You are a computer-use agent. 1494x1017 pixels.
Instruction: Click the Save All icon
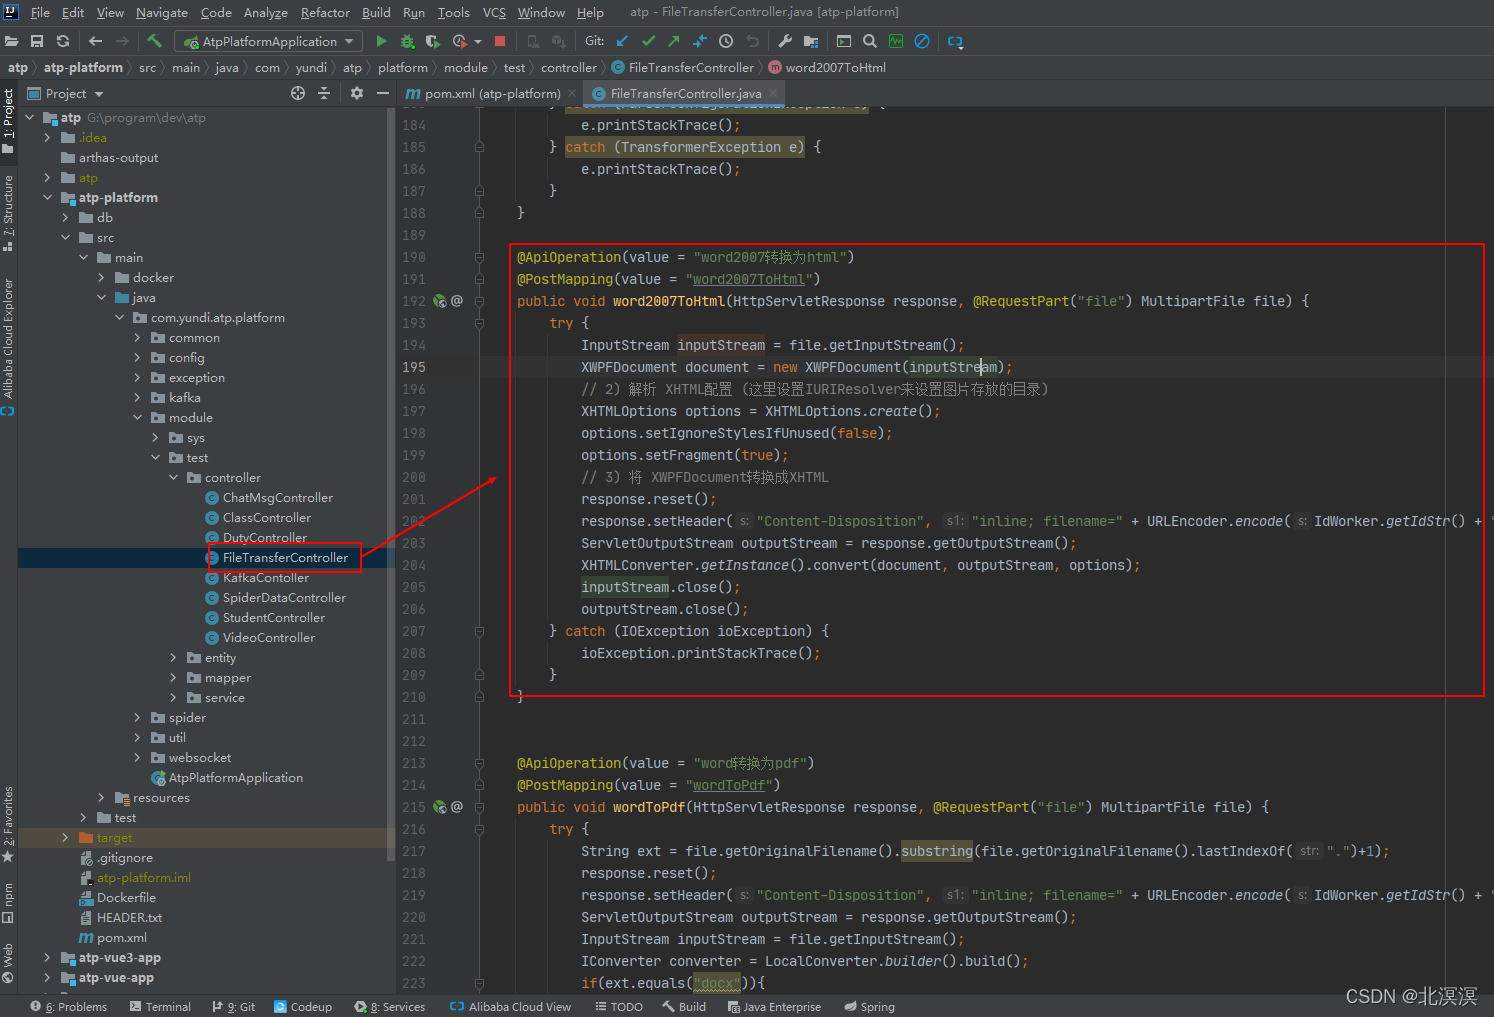37,41
